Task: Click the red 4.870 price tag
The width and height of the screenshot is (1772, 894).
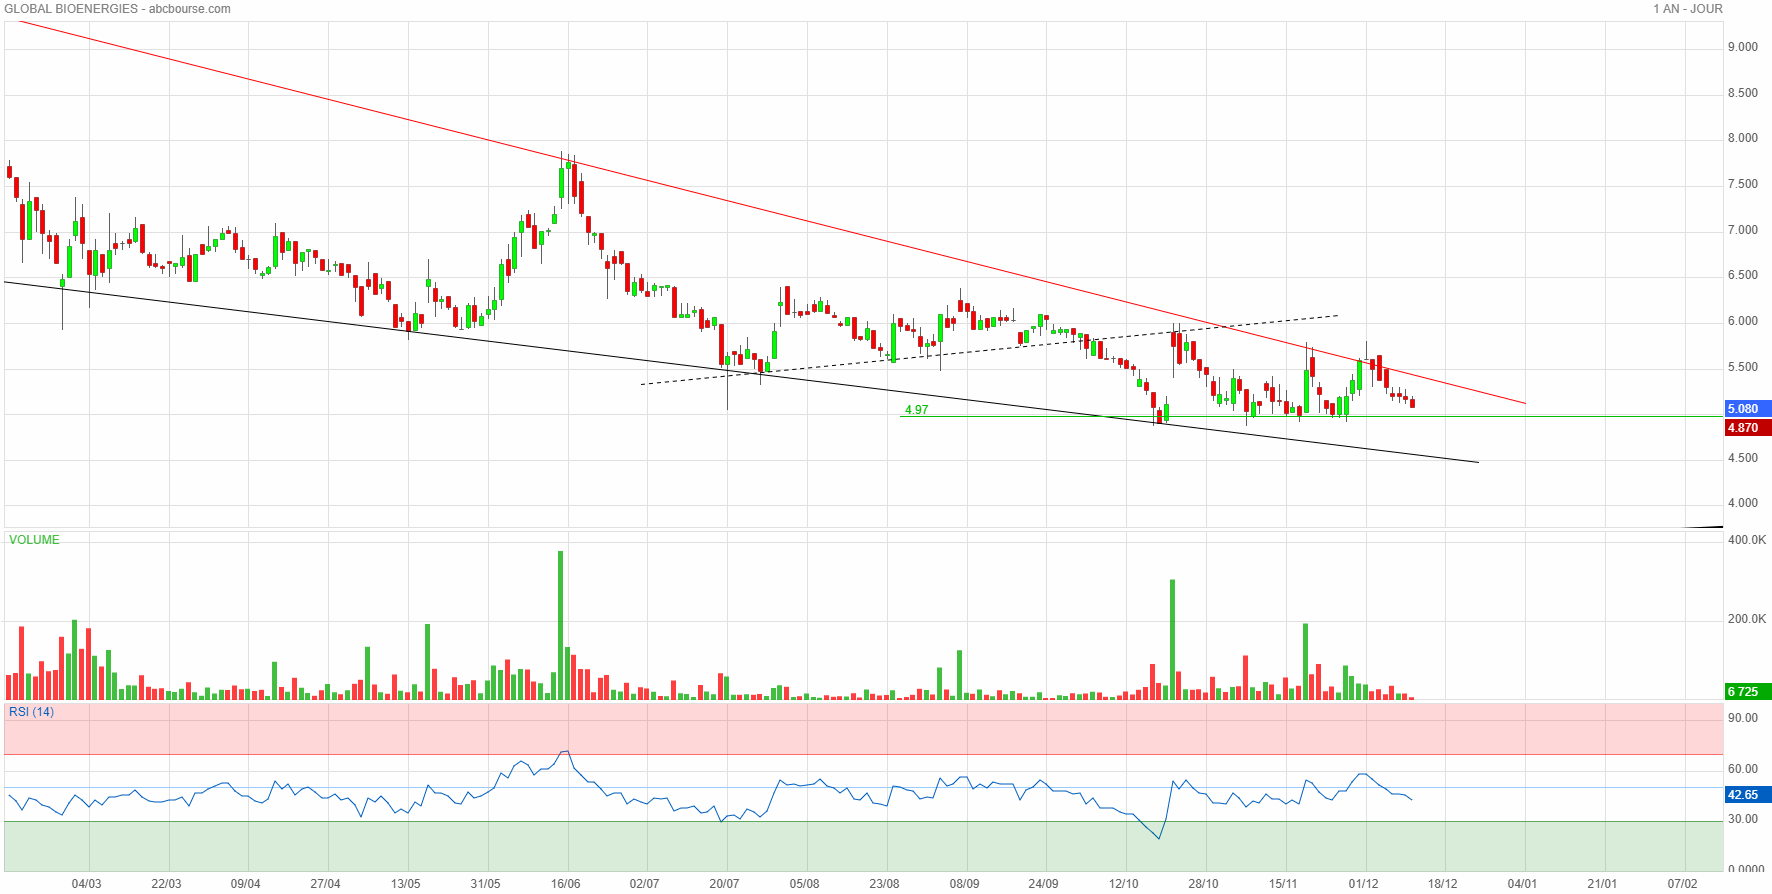Action: 1748,427
